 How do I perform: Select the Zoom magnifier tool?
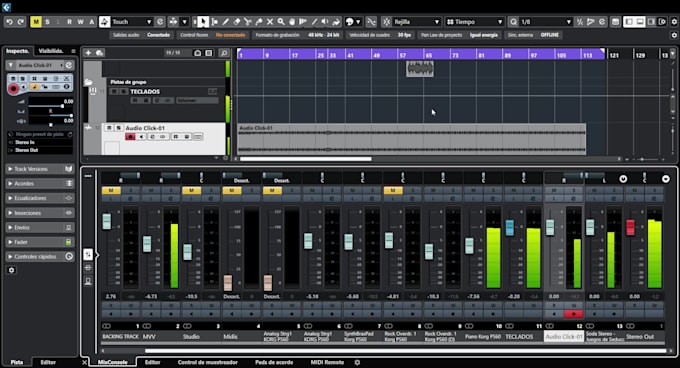coord(281,22)
